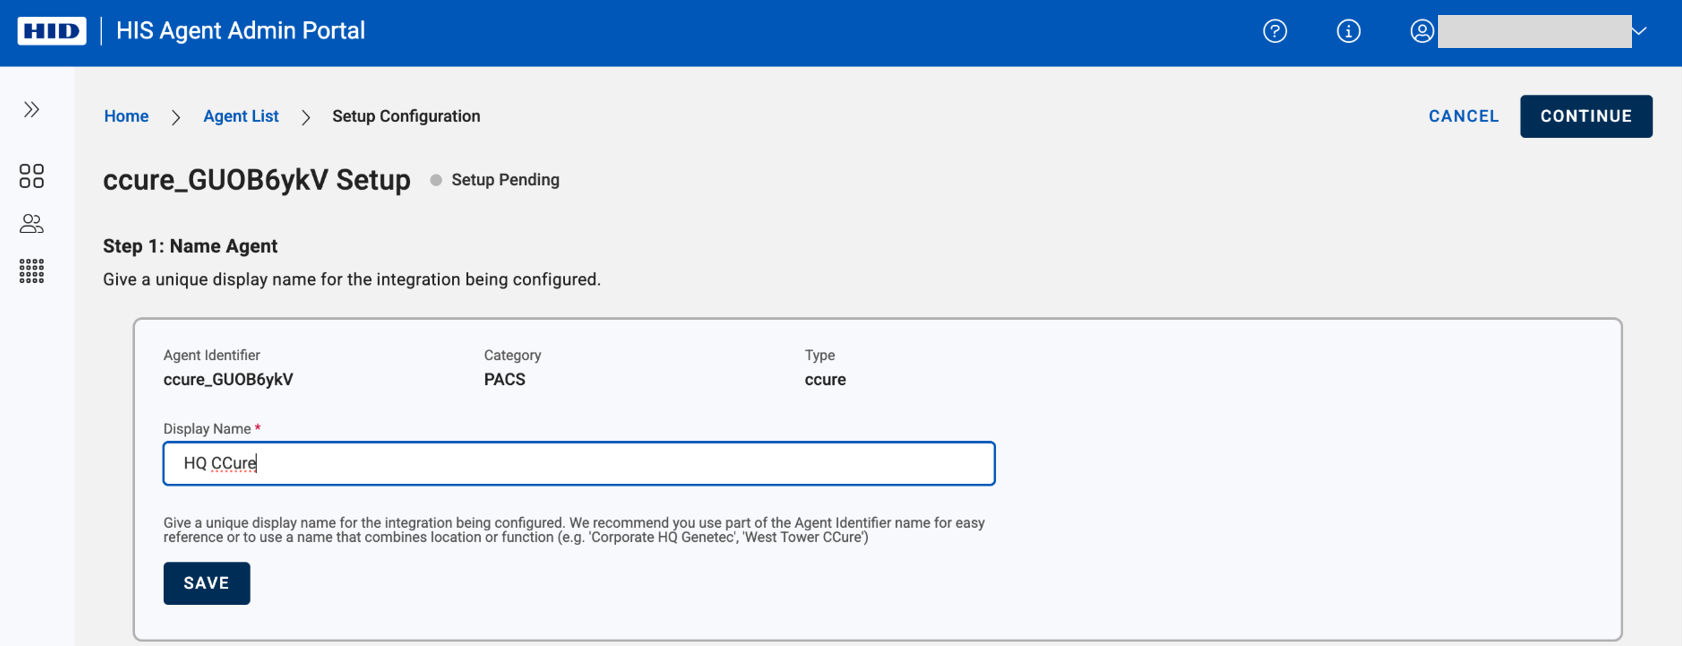1682x646 pixels.
Task: Click the redacted username field in header
Action: click(x=1533, y=31)
